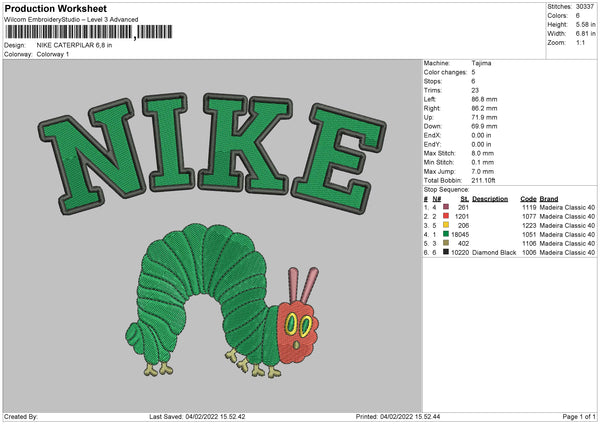600x424 pixels.
Task: Click the 'Description' column header
Action: (x=490, y=199)
